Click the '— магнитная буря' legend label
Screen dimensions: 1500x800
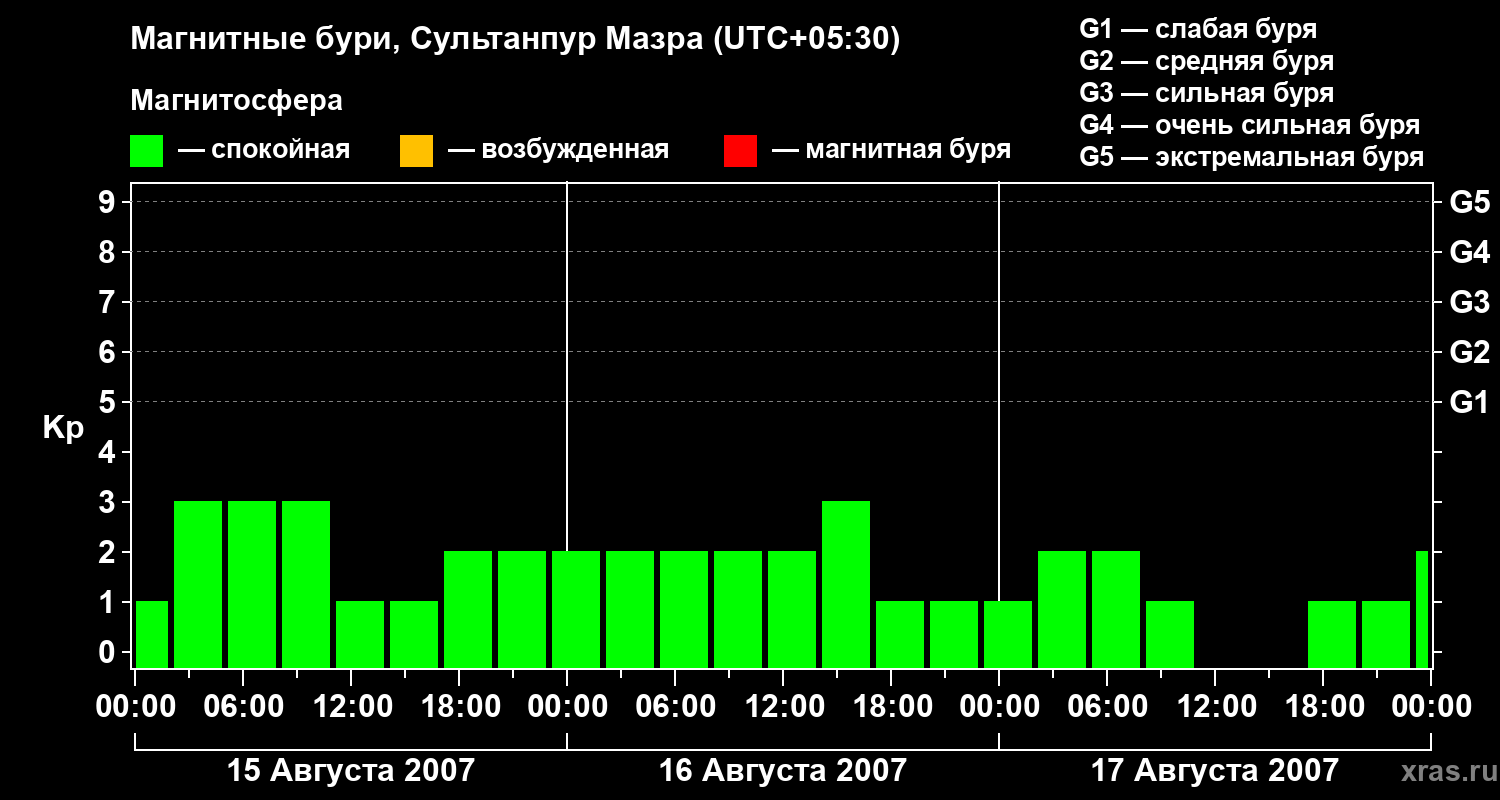click(891, 150)
